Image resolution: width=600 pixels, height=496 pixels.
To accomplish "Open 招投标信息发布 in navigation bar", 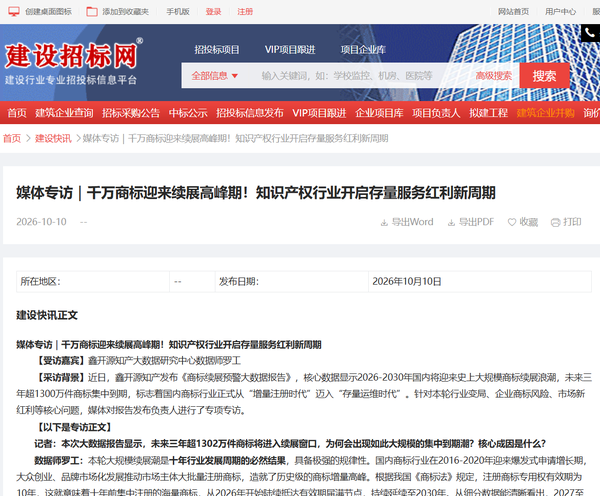I will coord(249,113).
